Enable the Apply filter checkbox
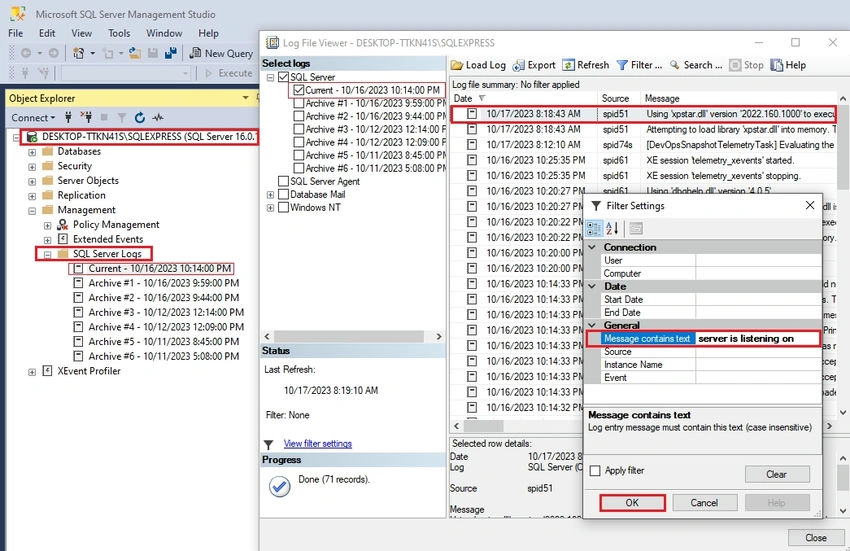The width and height of the screenshot is (850, 551). coord(595,471)
